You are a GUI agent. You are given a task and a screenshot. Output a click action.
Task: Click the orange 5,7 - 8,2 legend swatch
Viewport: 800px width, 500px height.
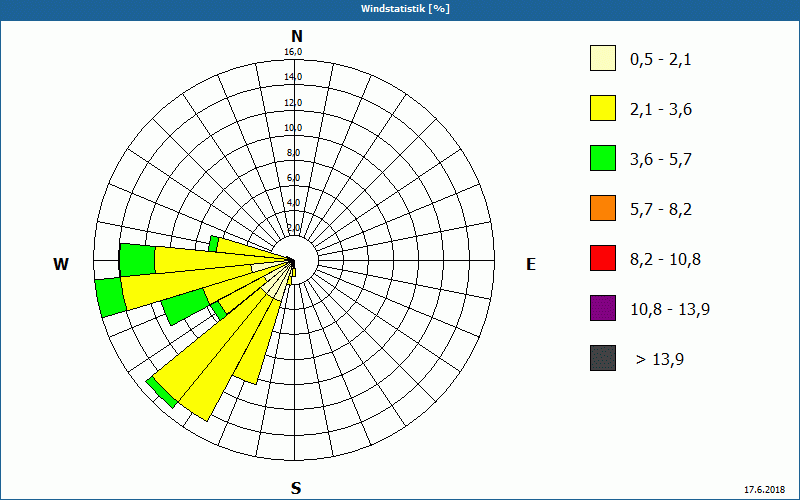tap(603, 208)
